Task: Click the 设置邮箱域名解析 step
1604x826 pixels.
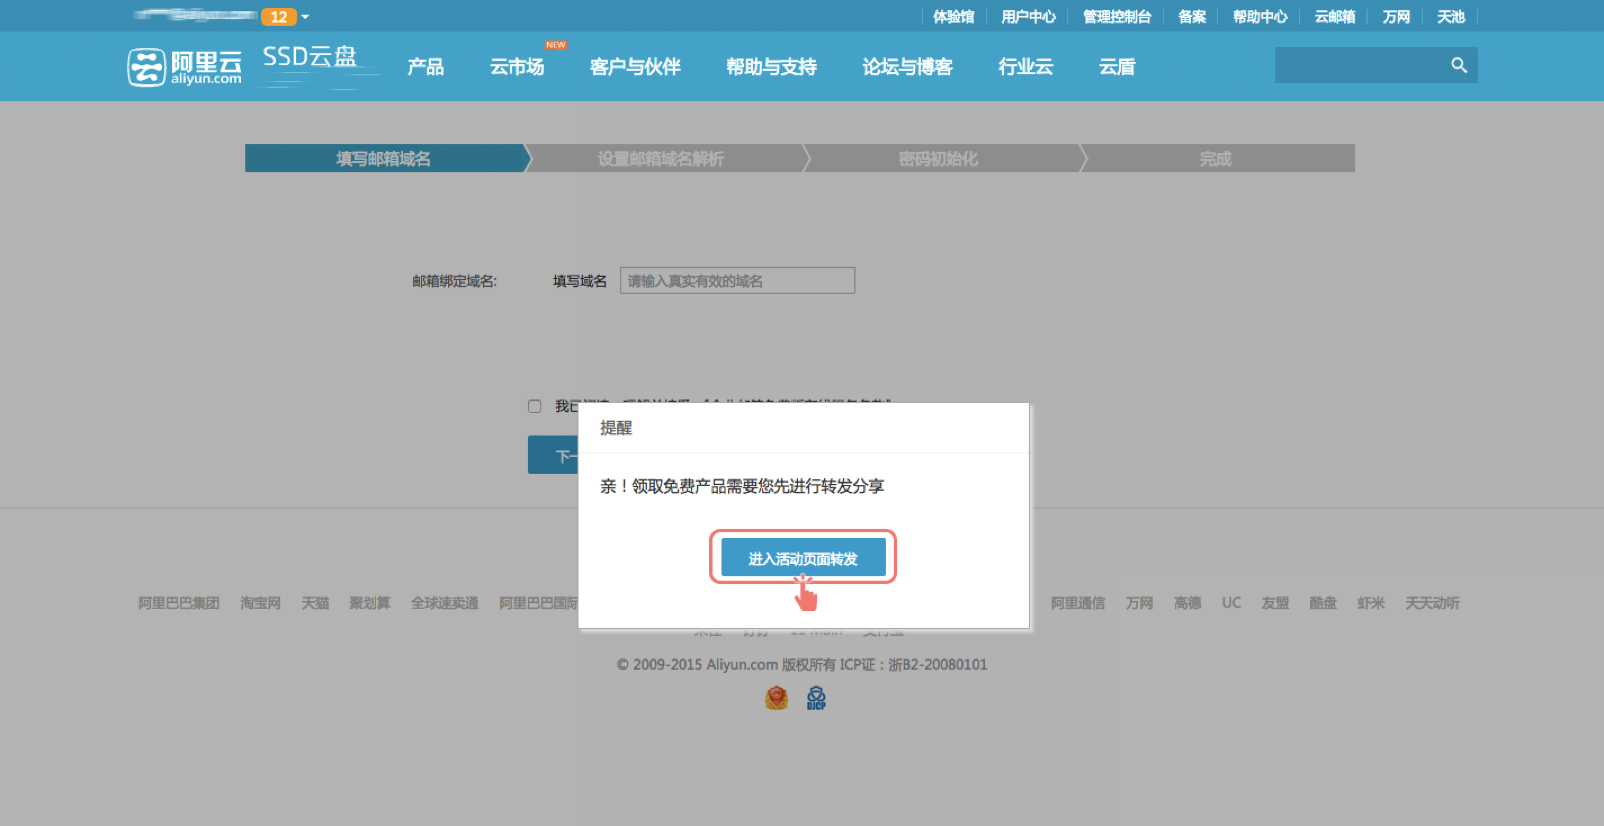Action: click(661, 159)
